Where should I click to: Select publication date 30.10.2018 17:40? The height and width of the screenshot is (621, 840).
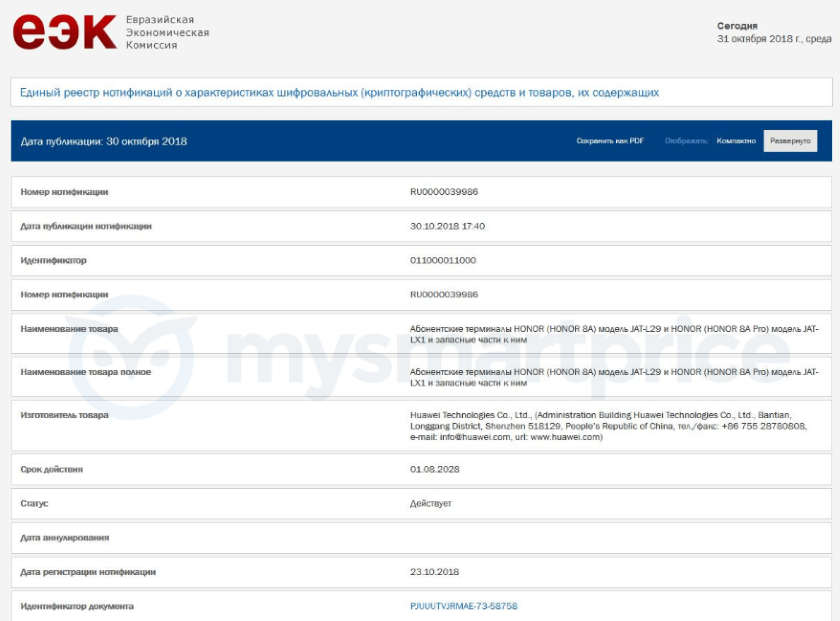pos(447,226)
